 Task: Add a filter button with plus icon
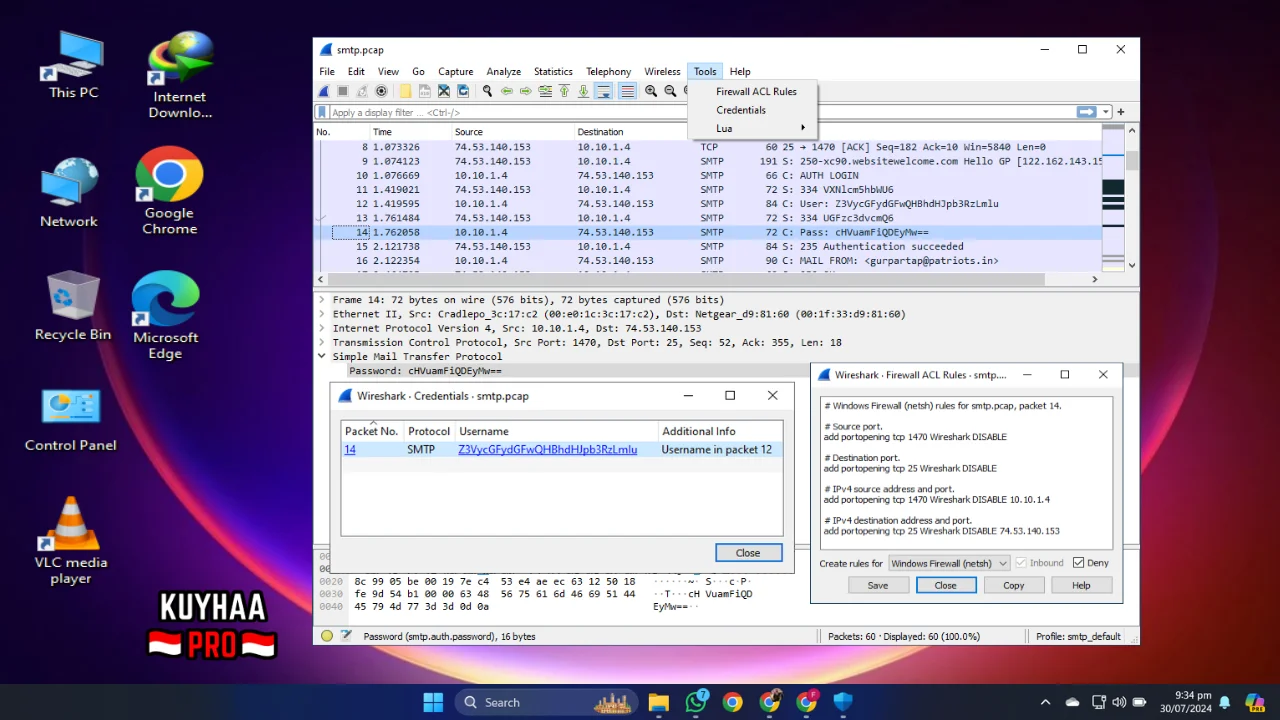pyautogui.click(x=1121, y=112)
